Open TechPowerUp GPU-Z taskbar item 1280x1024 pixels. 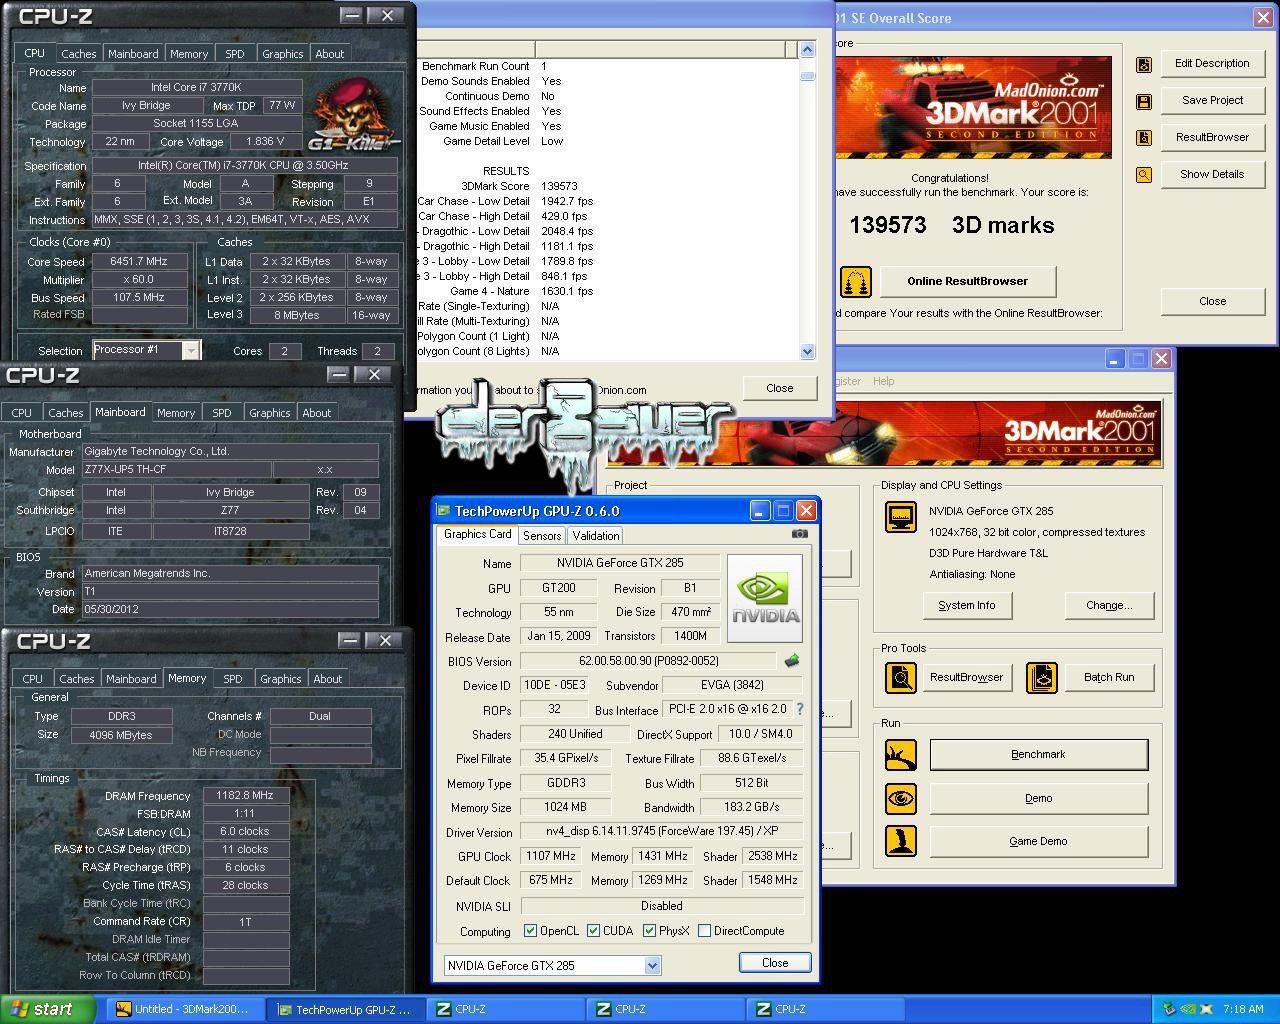[346, 1009]
